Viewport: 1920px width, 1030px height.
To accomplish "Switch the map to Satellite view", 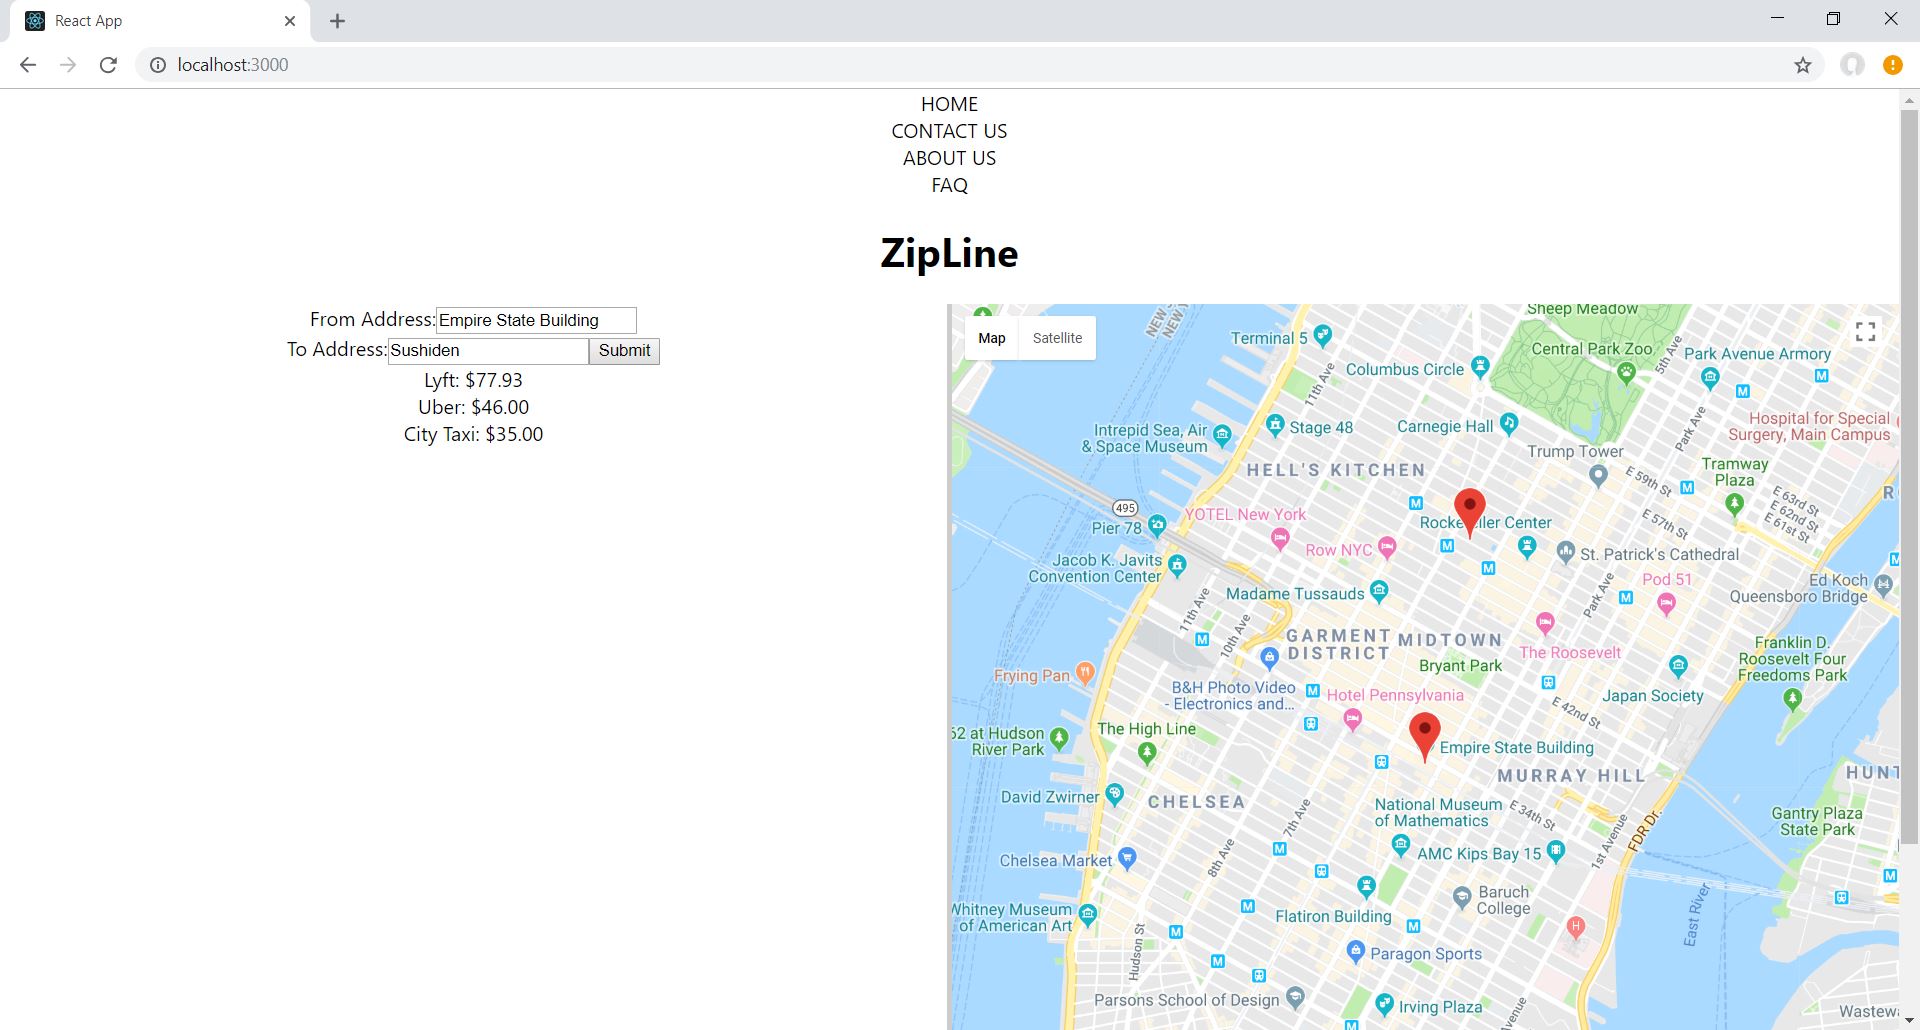I will (x=1057, y=338).
